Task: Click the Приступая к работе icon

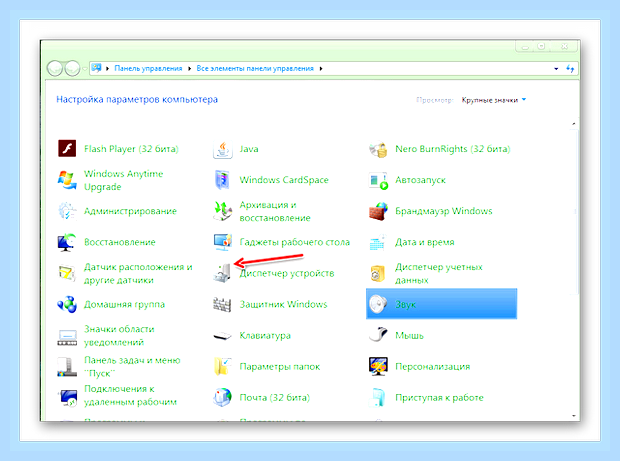Action: pyautogui.click(x=378, y=398)
